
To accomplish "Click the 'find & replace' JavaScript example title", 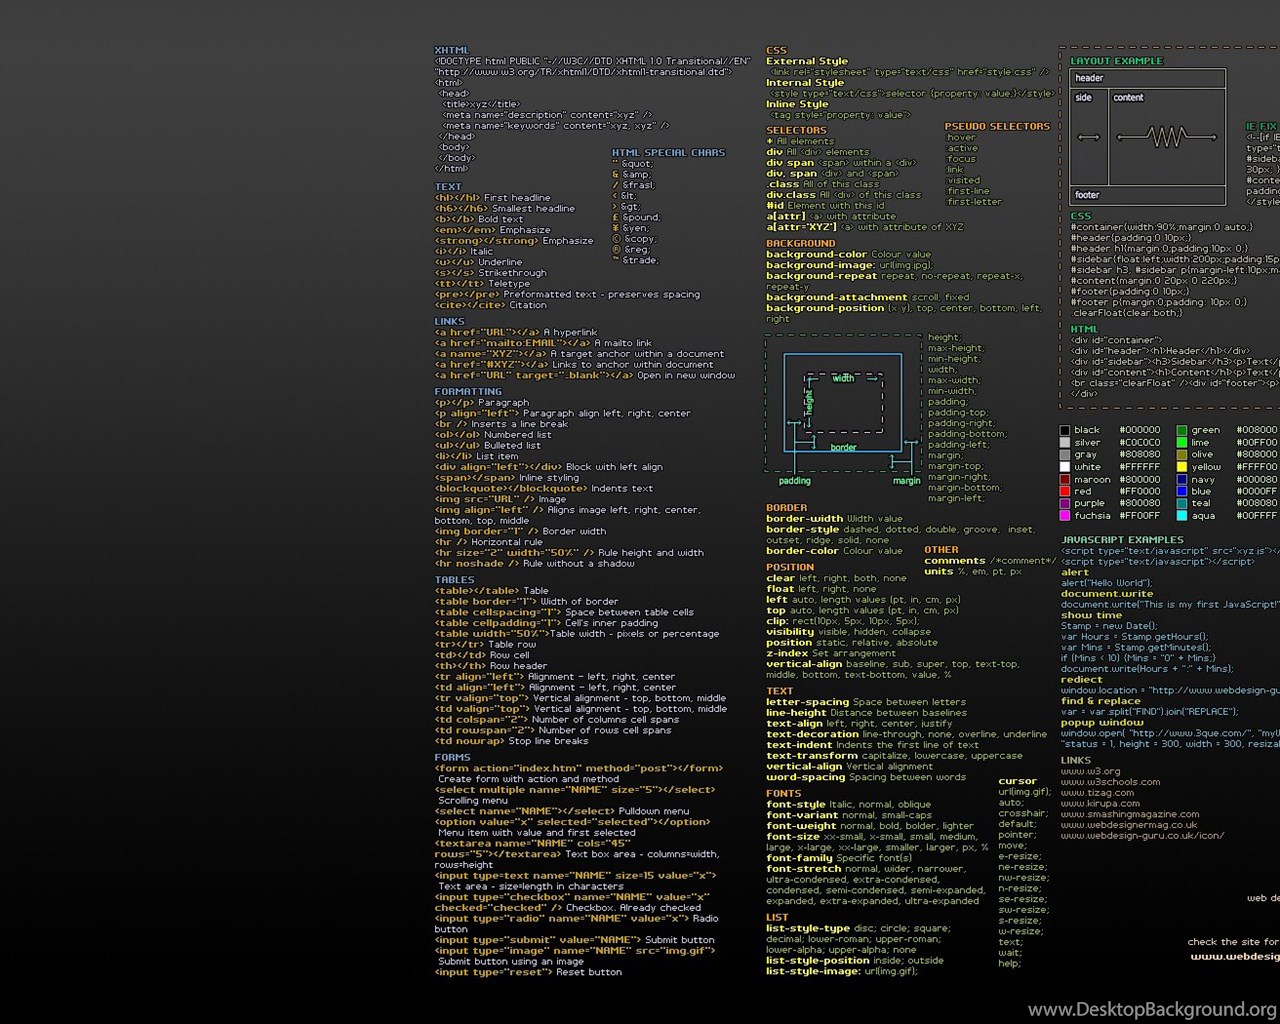I will 1101,701.
